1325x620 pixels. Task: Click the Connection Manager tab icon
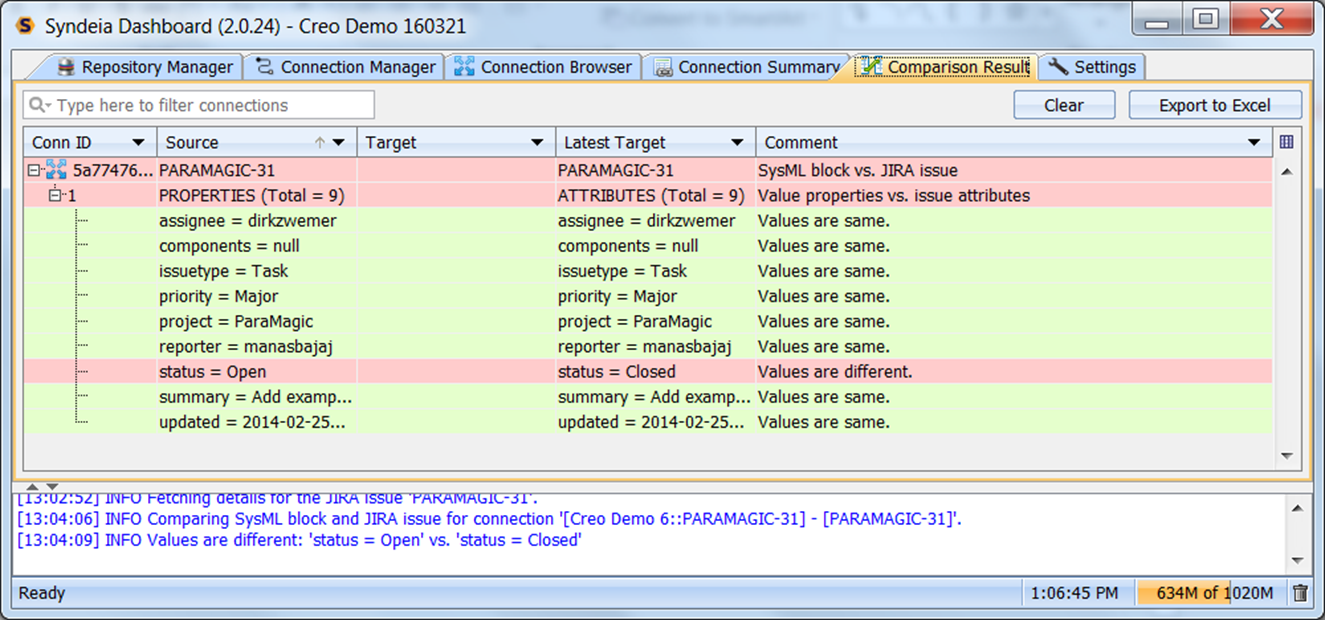coord(265,67)
